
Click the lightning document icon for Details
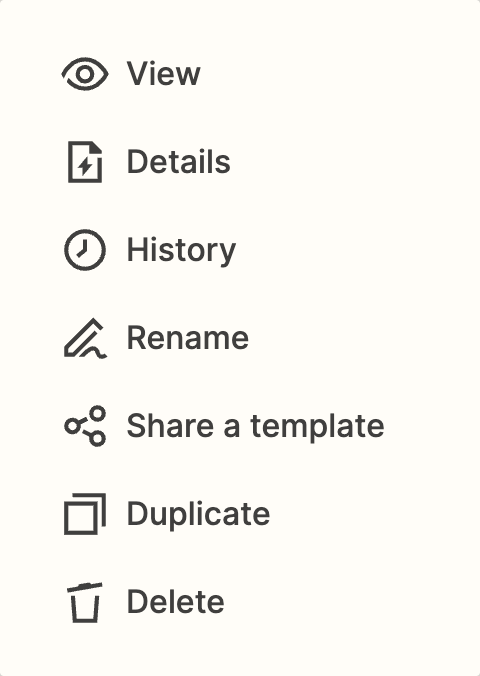[85, 162]
